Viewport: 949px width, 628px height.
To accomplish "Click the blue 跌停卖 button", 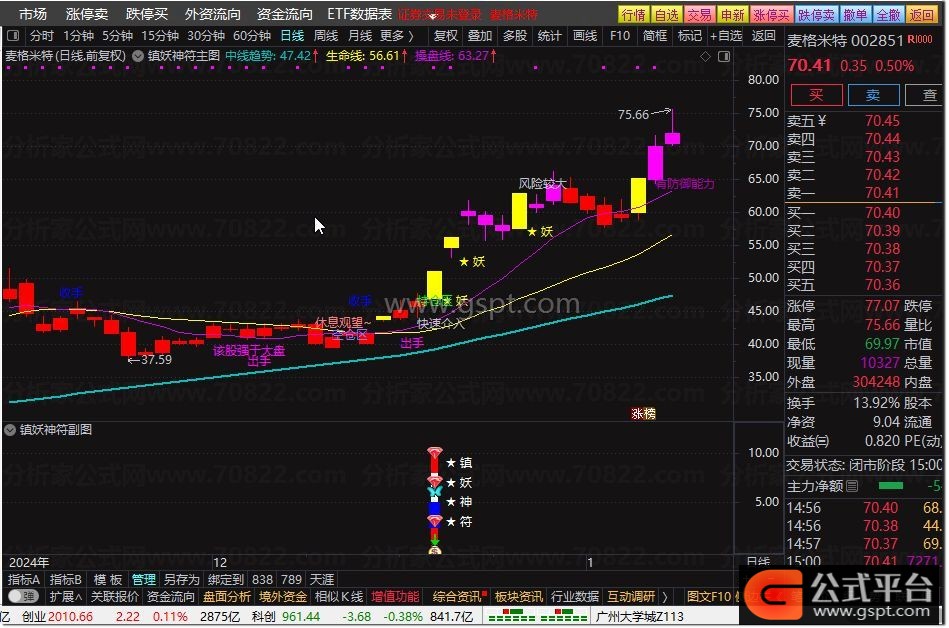I will click(816, 15).
